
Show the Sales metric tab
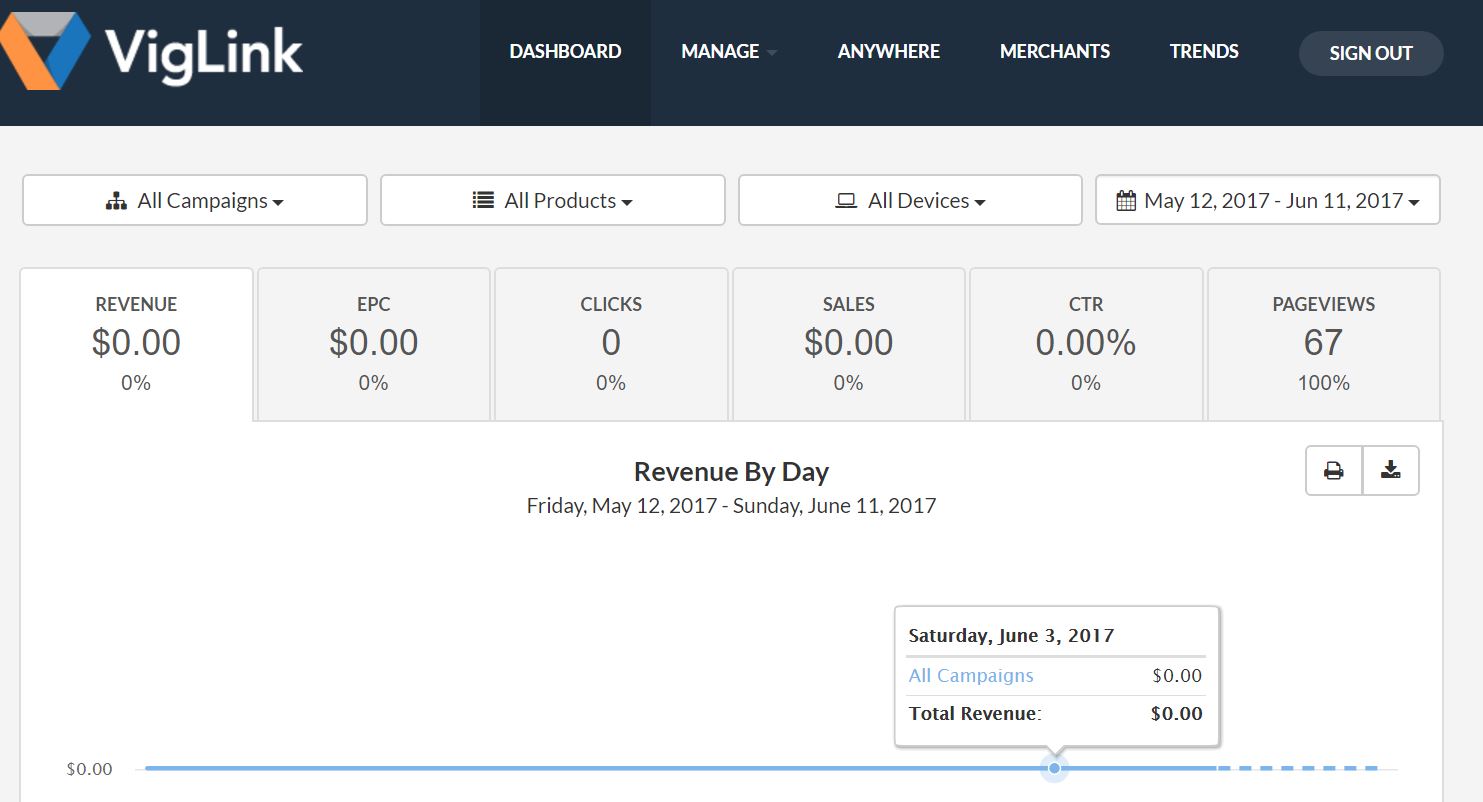(x=849, y=343)
